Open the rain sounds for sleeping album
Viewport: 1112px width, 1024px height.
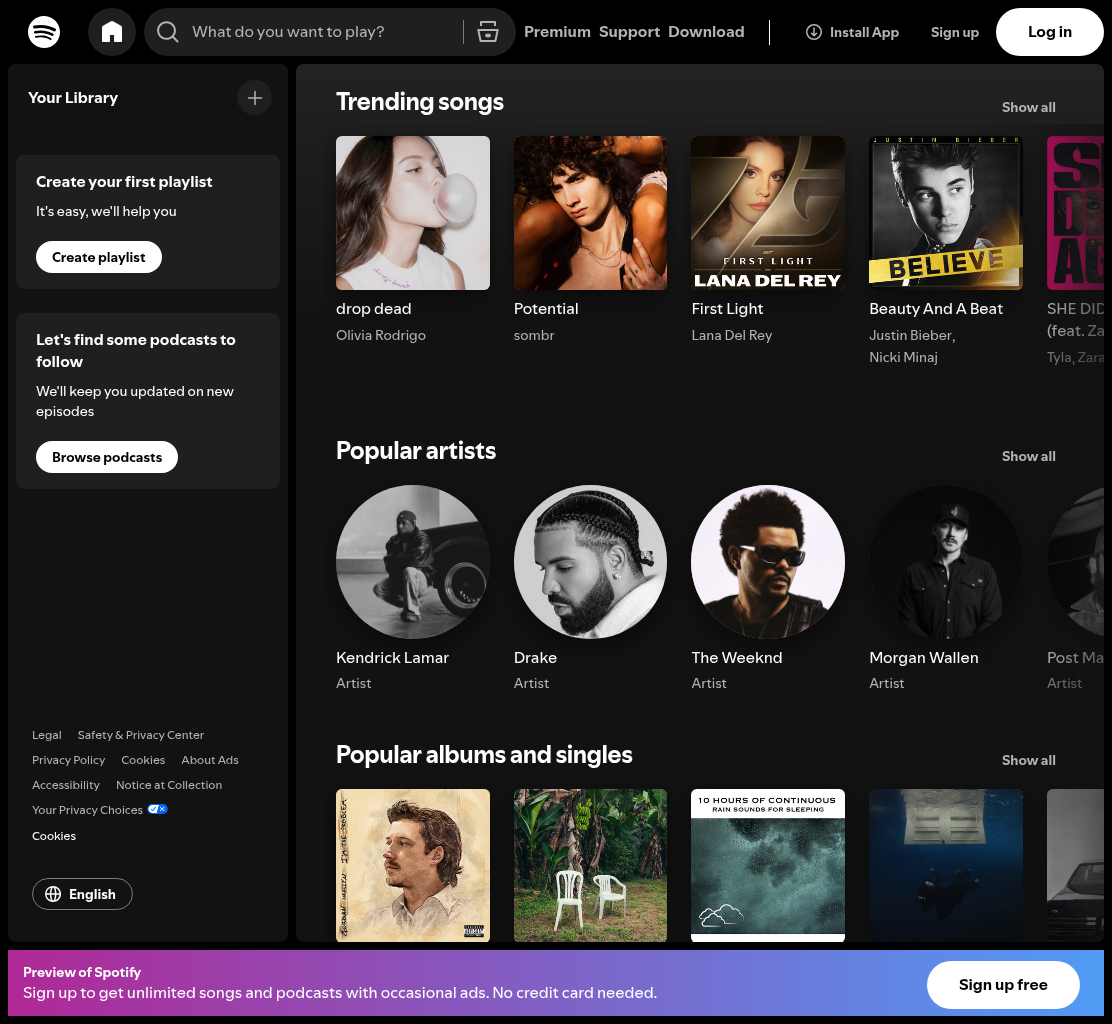click(x=768, y=865)
